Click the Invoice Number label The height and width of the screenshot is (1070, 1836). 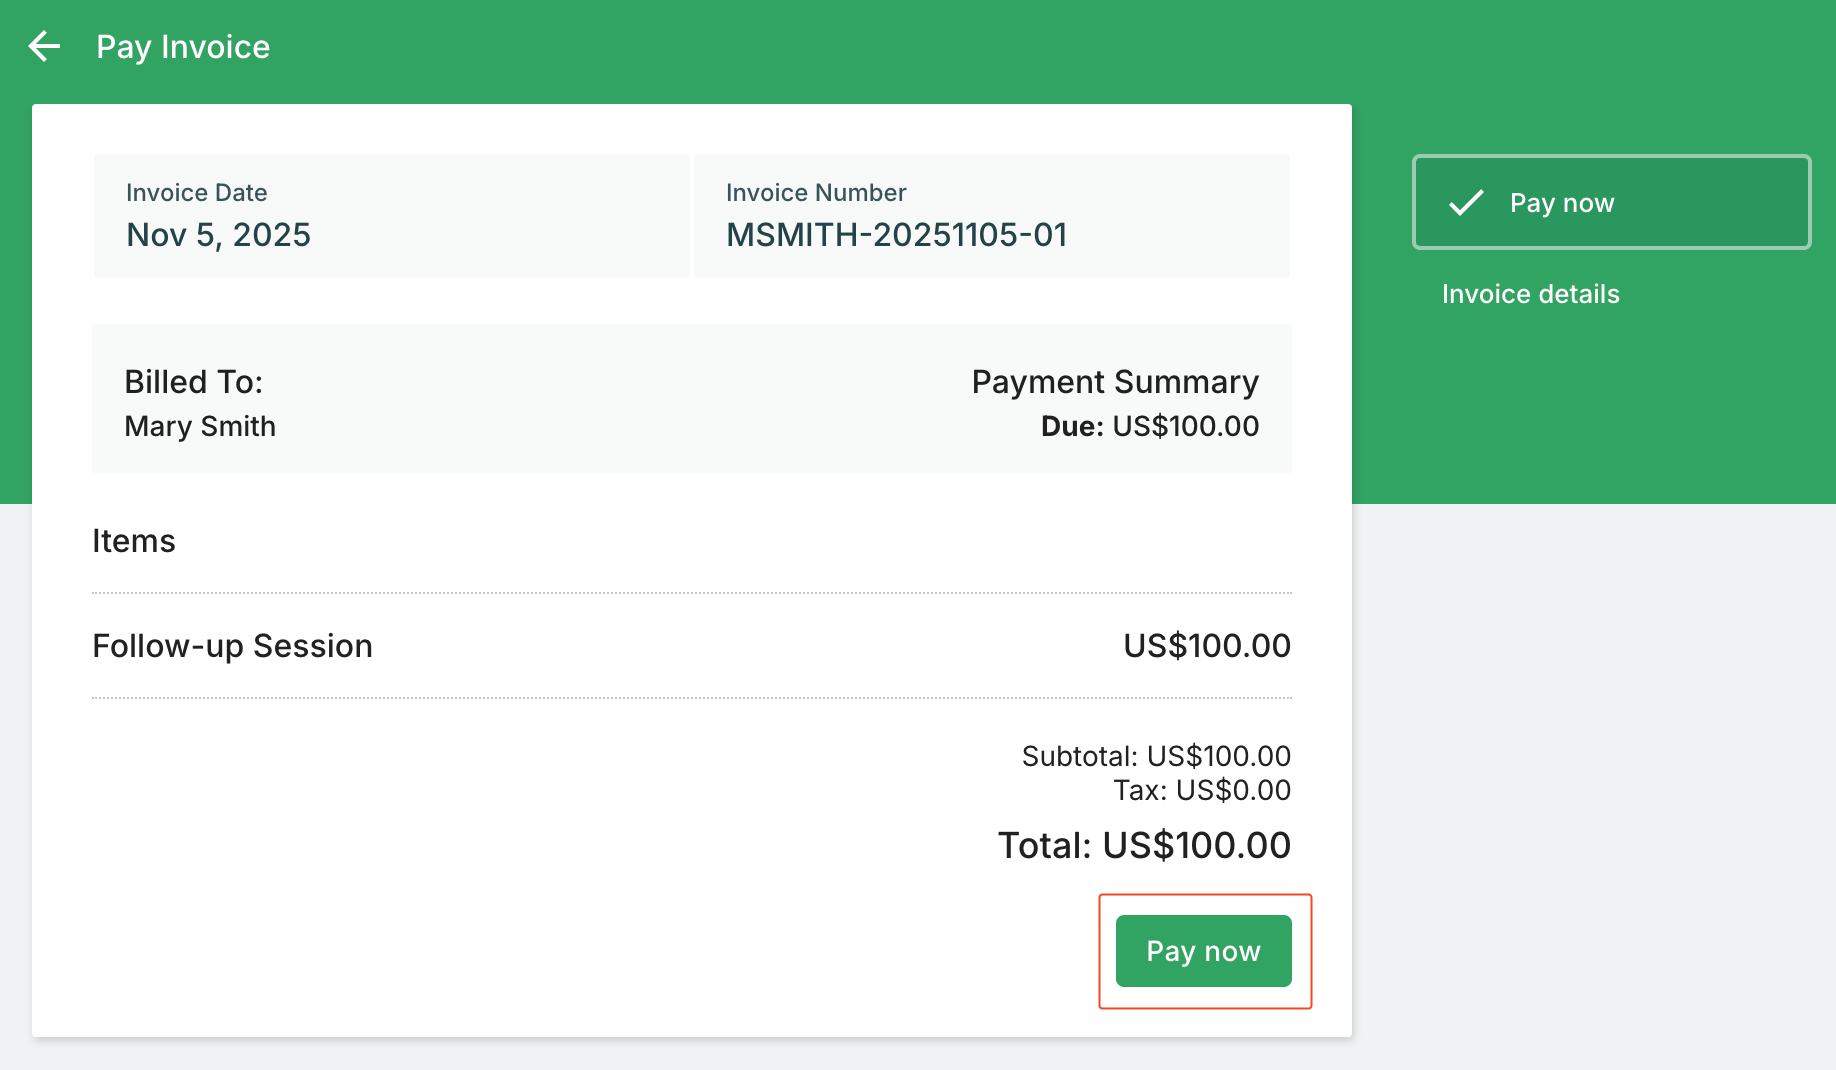pyautogui.click(x=815, y=193)
